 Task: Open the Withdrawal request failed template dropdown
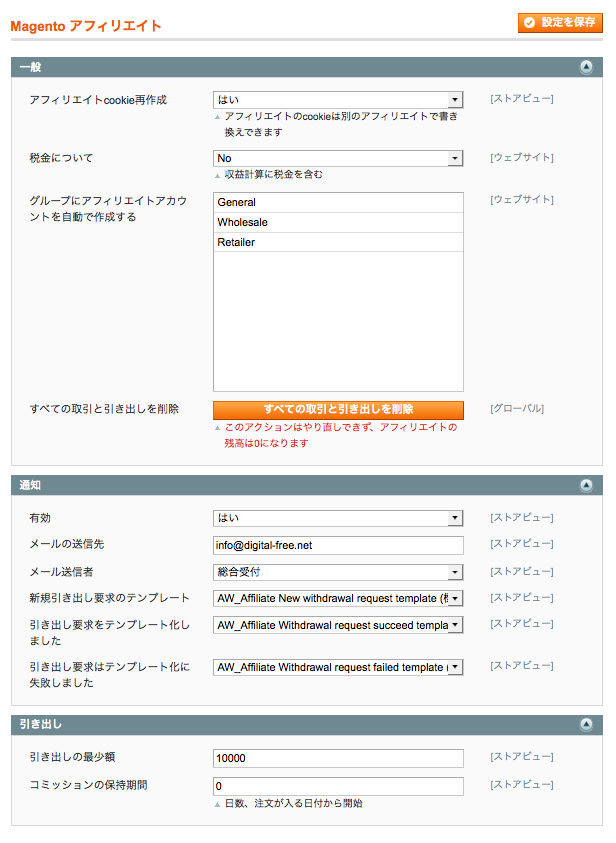338,667
